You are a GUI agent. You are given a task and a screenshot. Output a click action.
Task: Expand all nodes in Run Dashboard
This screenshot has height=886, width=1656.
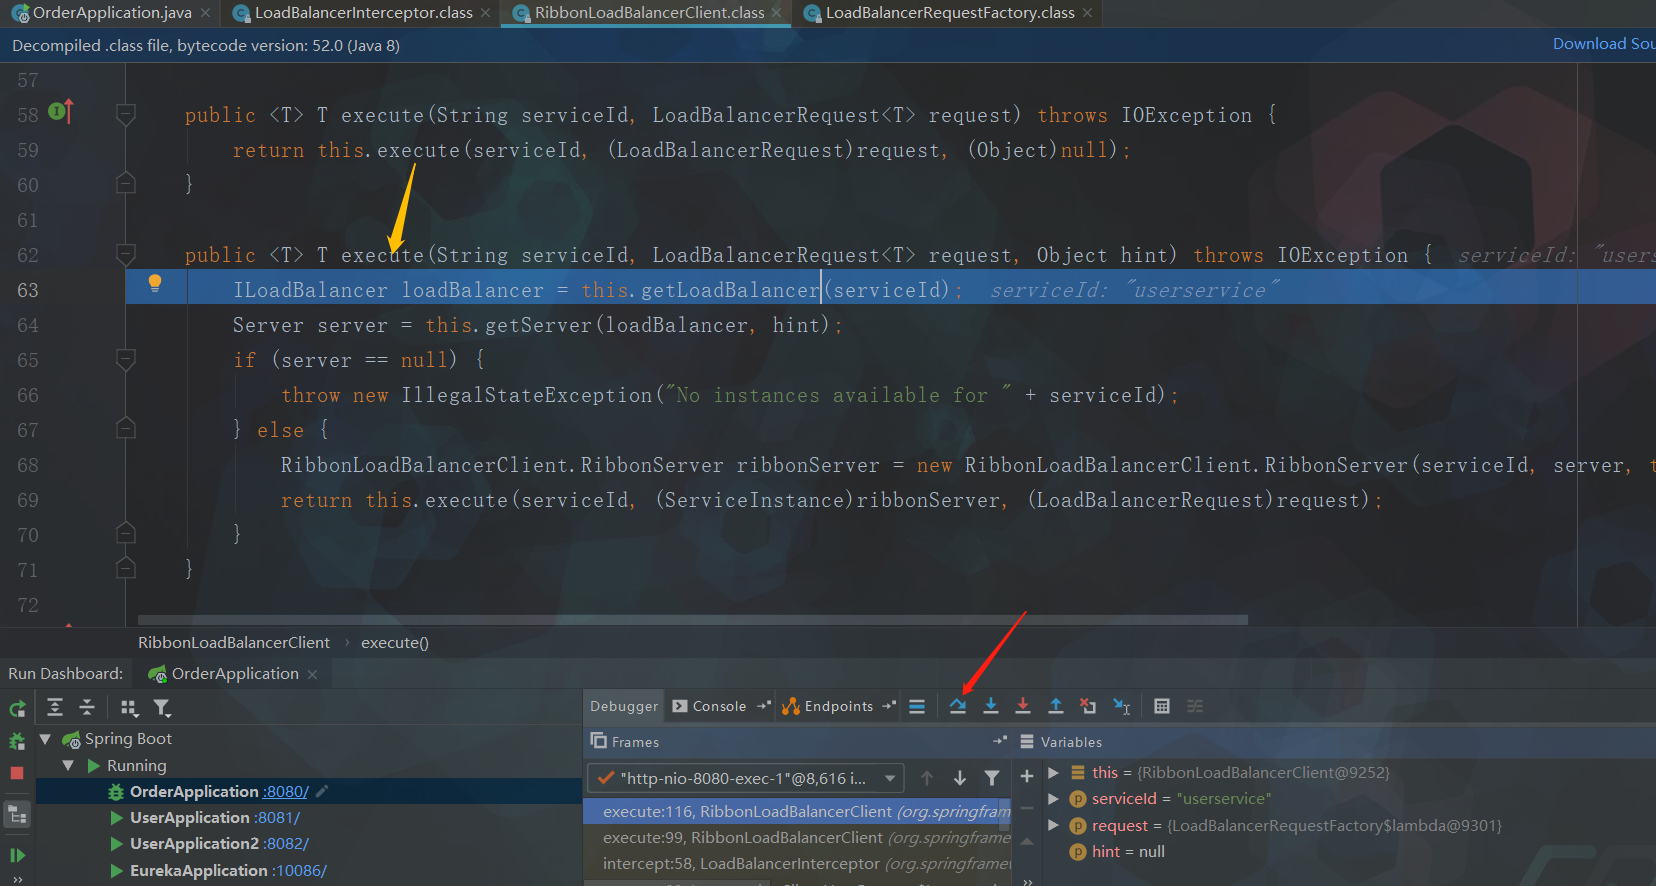click(55, 707)
